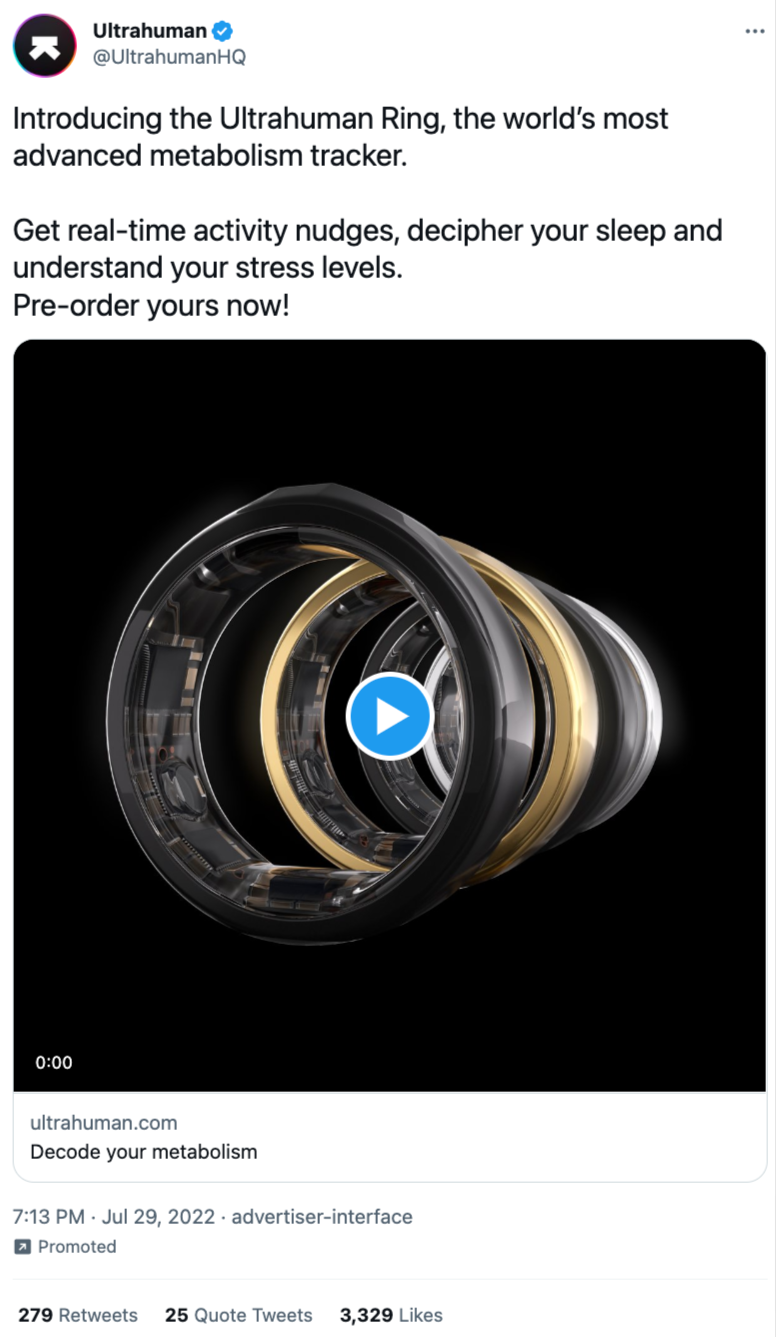This screenshot has height=1337, width=776.
Task: Click the blue verified badge
Action: pyautogui.click(x=223, y=32)
